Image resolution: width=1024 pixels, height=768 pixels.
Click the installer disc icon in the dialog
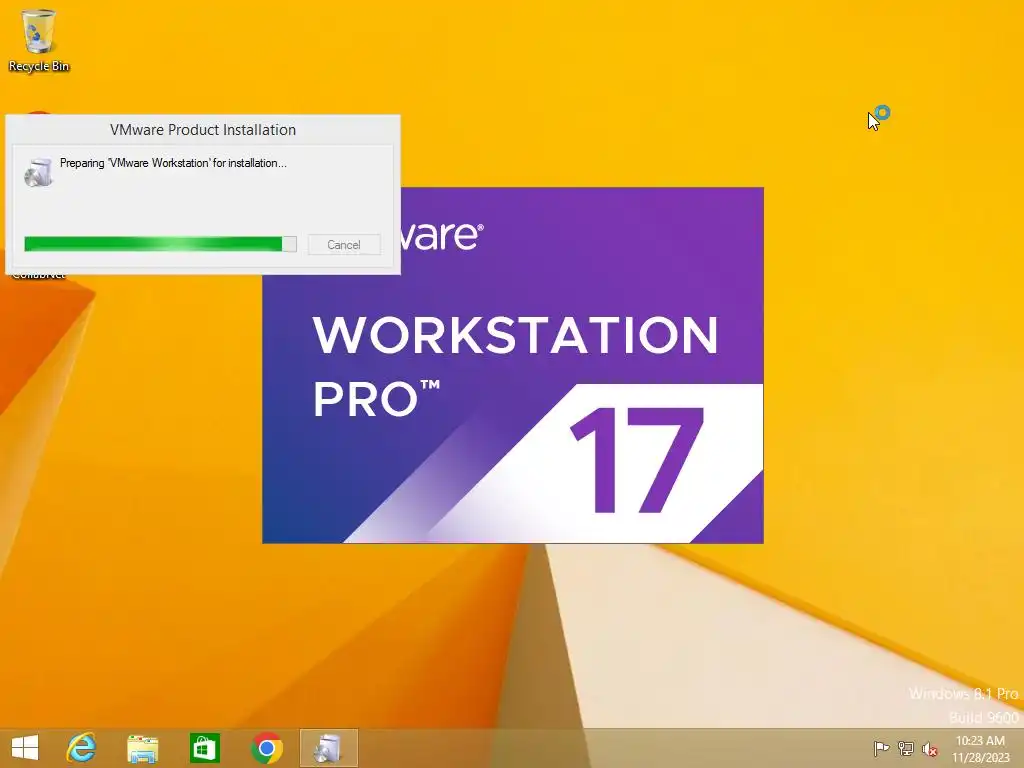point(38,172)
